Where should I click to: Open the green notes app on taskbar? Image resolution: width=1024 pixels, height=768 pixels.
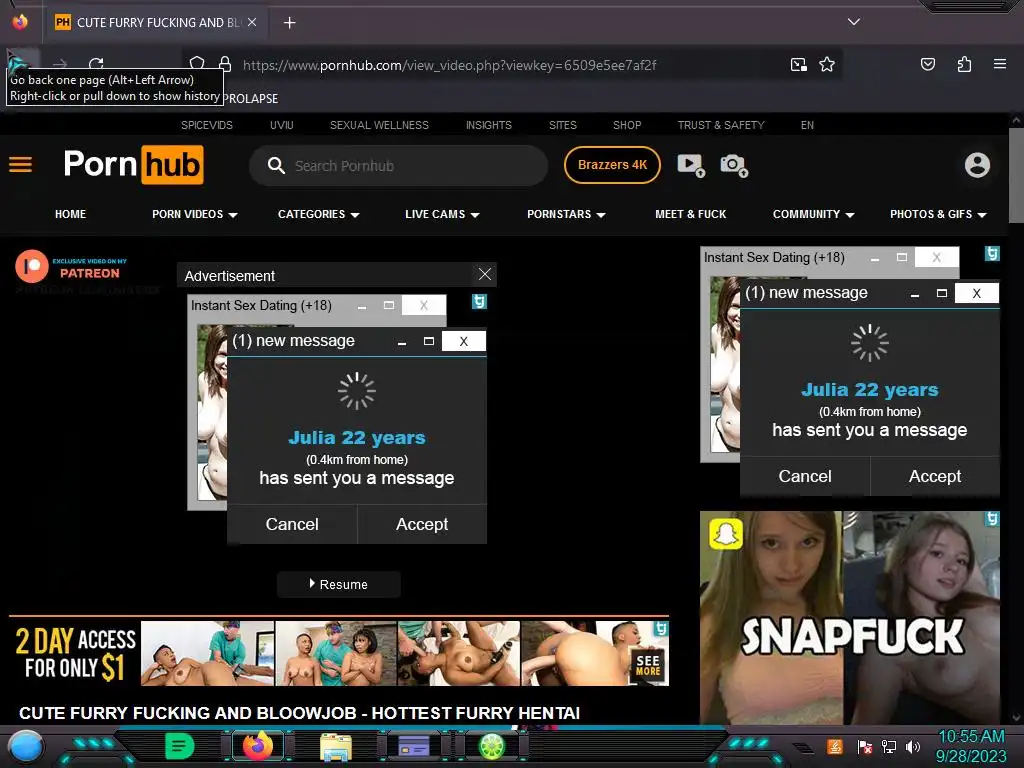point(180,746)
